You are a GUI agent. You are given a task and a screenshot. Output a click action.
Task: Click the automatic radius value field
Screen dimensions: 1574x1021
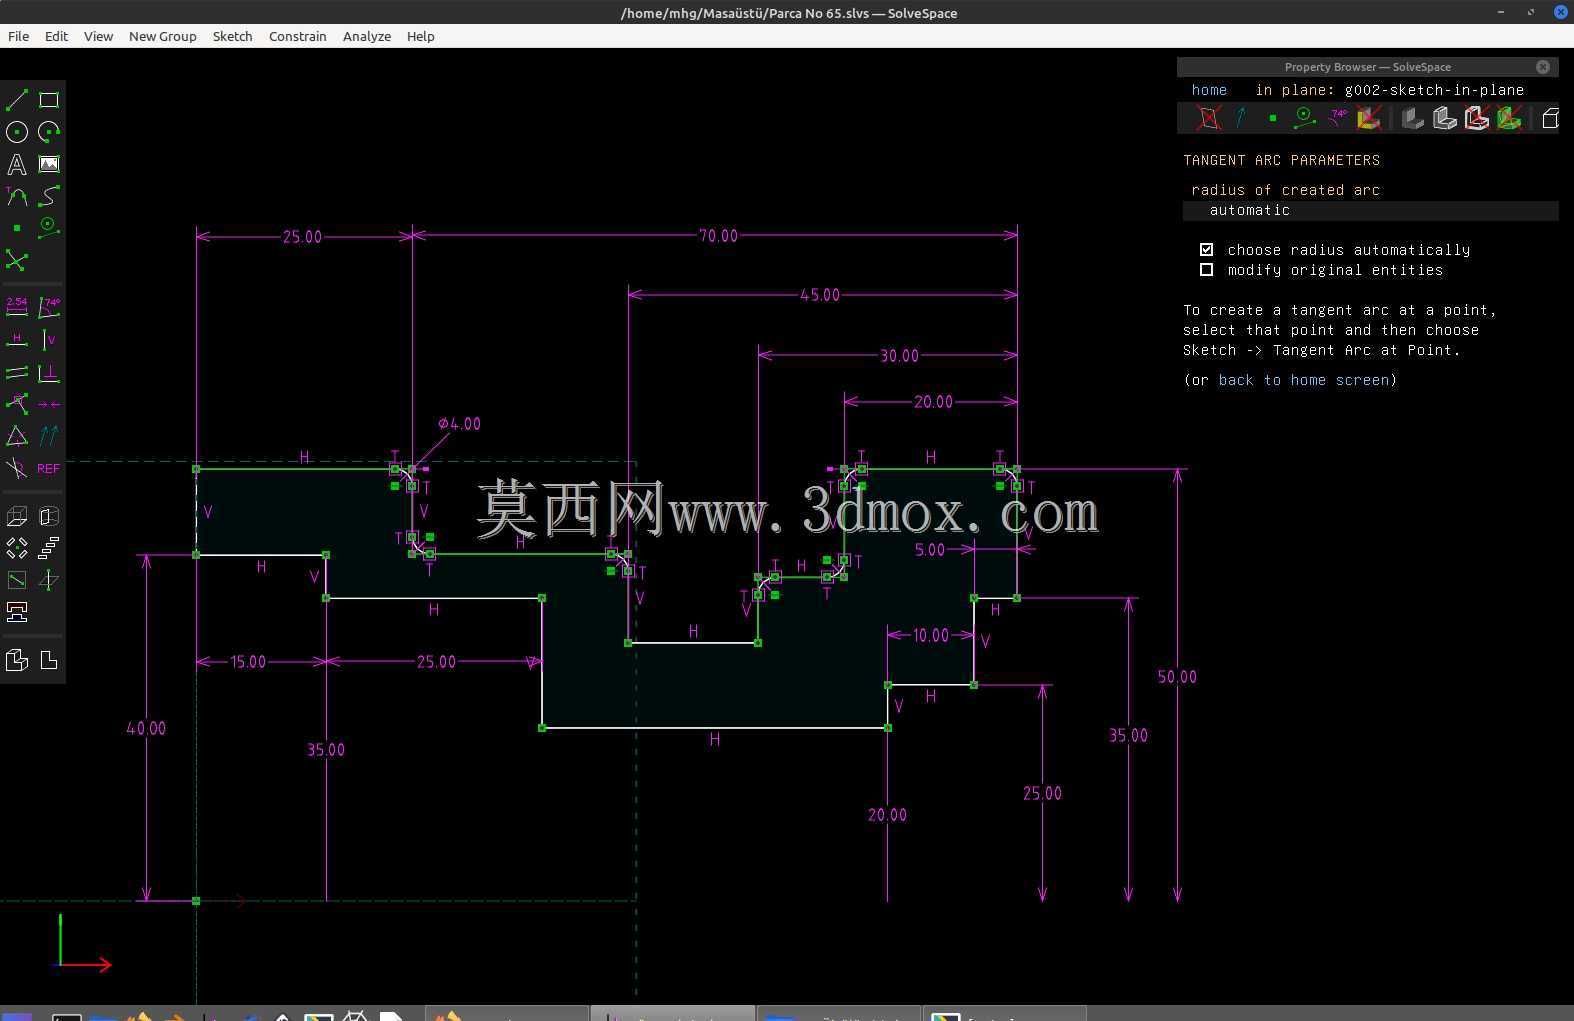1370,210
